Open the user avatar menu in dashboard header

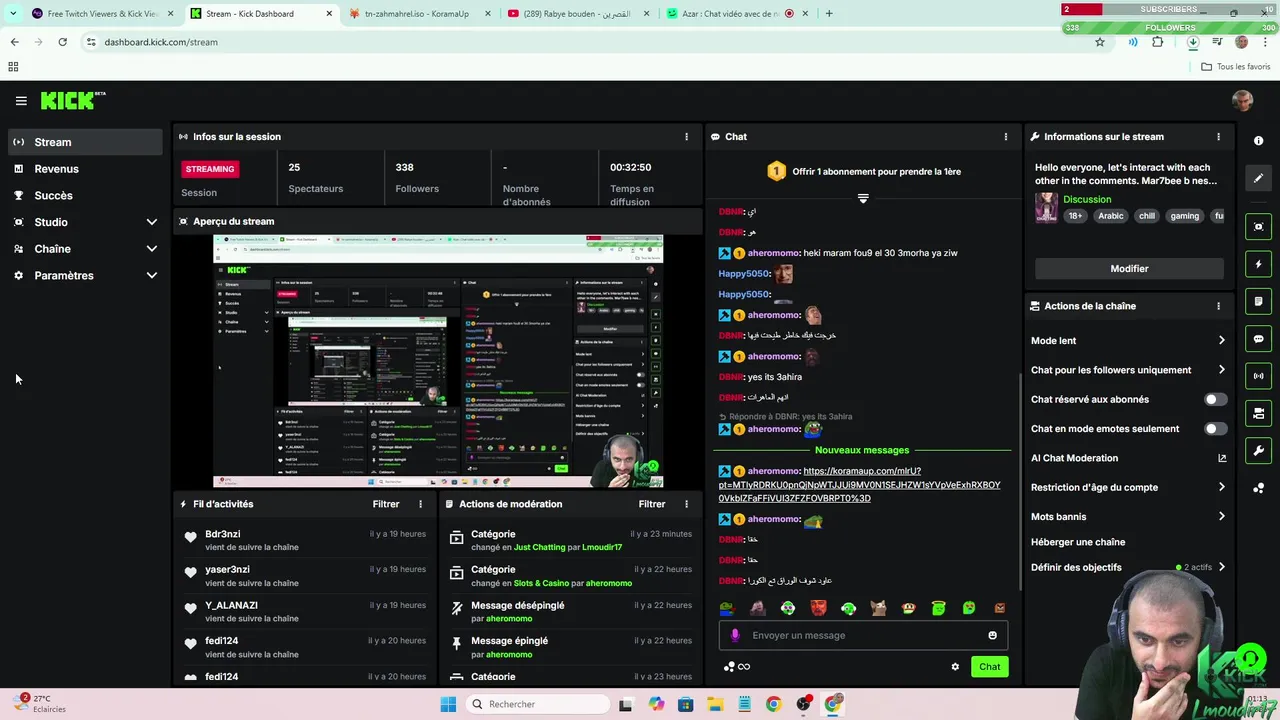point(1242,101)
